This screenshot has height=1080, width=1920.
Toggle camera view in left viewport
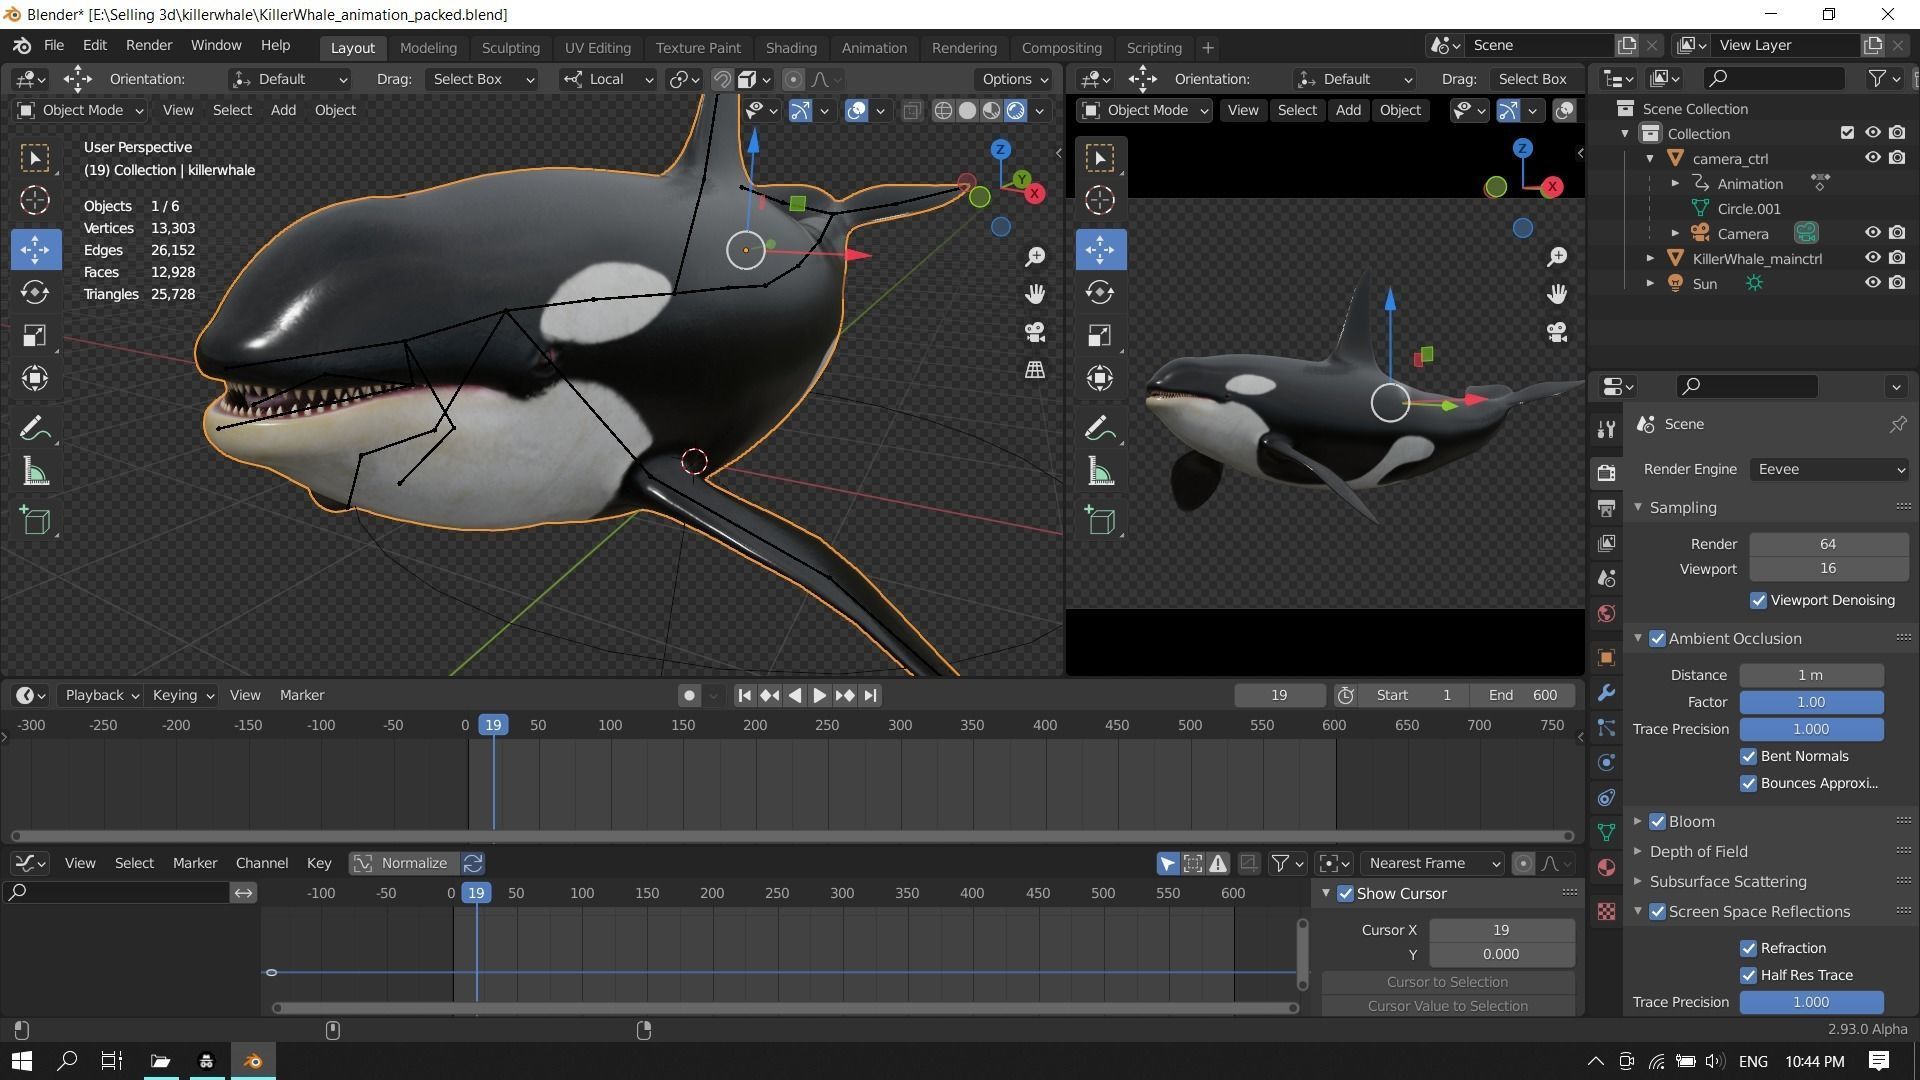pos(1035,332)
